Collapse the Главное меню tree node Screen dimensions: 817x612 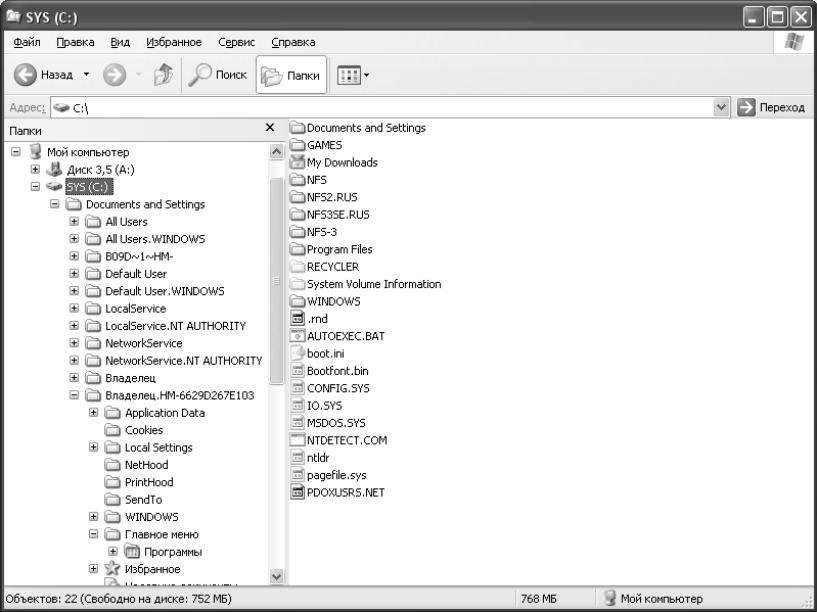coord(93,534)
